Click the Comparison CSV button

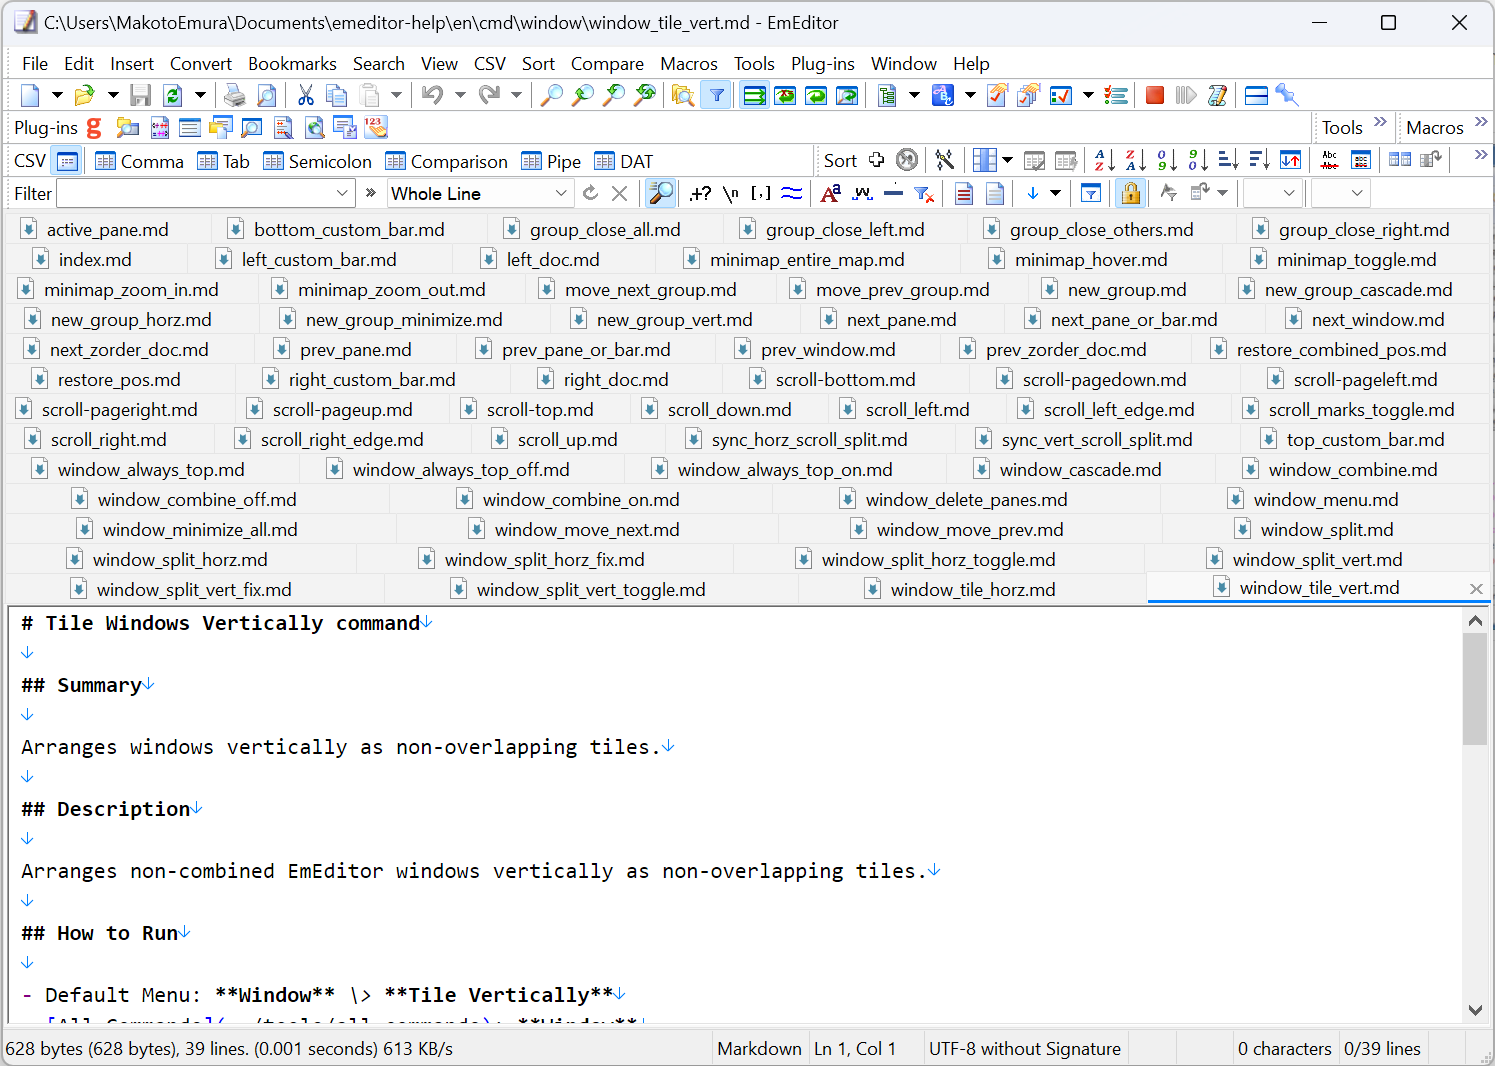(x=447, y=161)
